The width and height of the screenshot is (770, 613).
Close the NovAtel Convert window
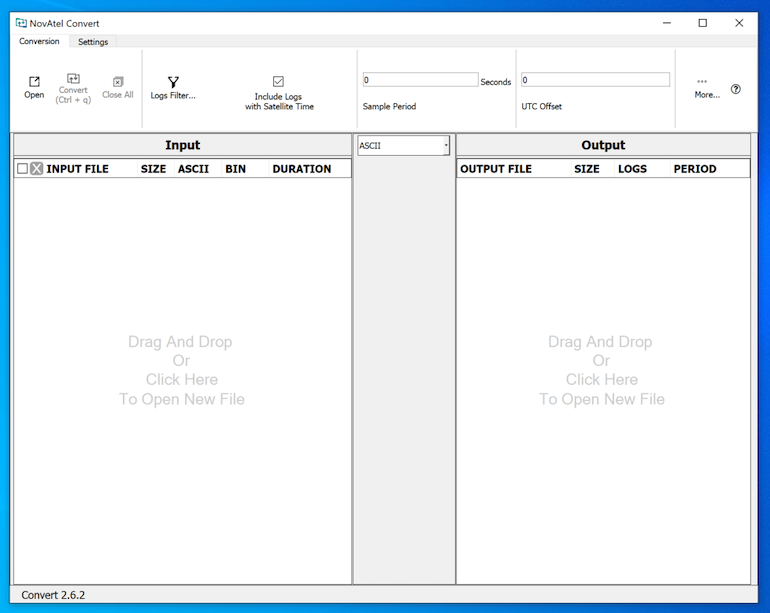[x=739, y=23]
